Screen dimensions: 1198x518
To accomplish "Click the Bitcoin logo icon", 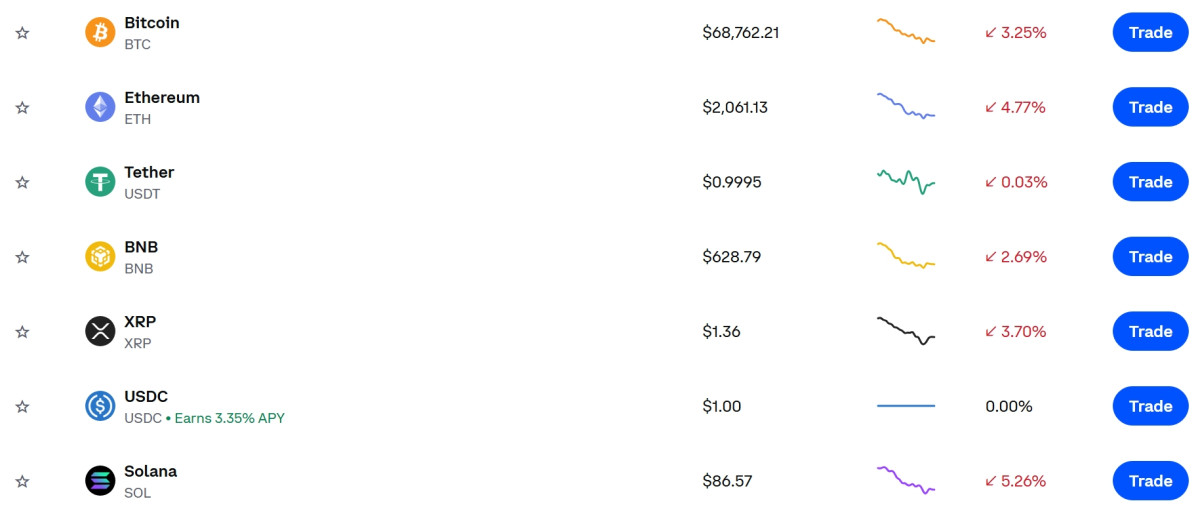I will click(x=100, y=33).
